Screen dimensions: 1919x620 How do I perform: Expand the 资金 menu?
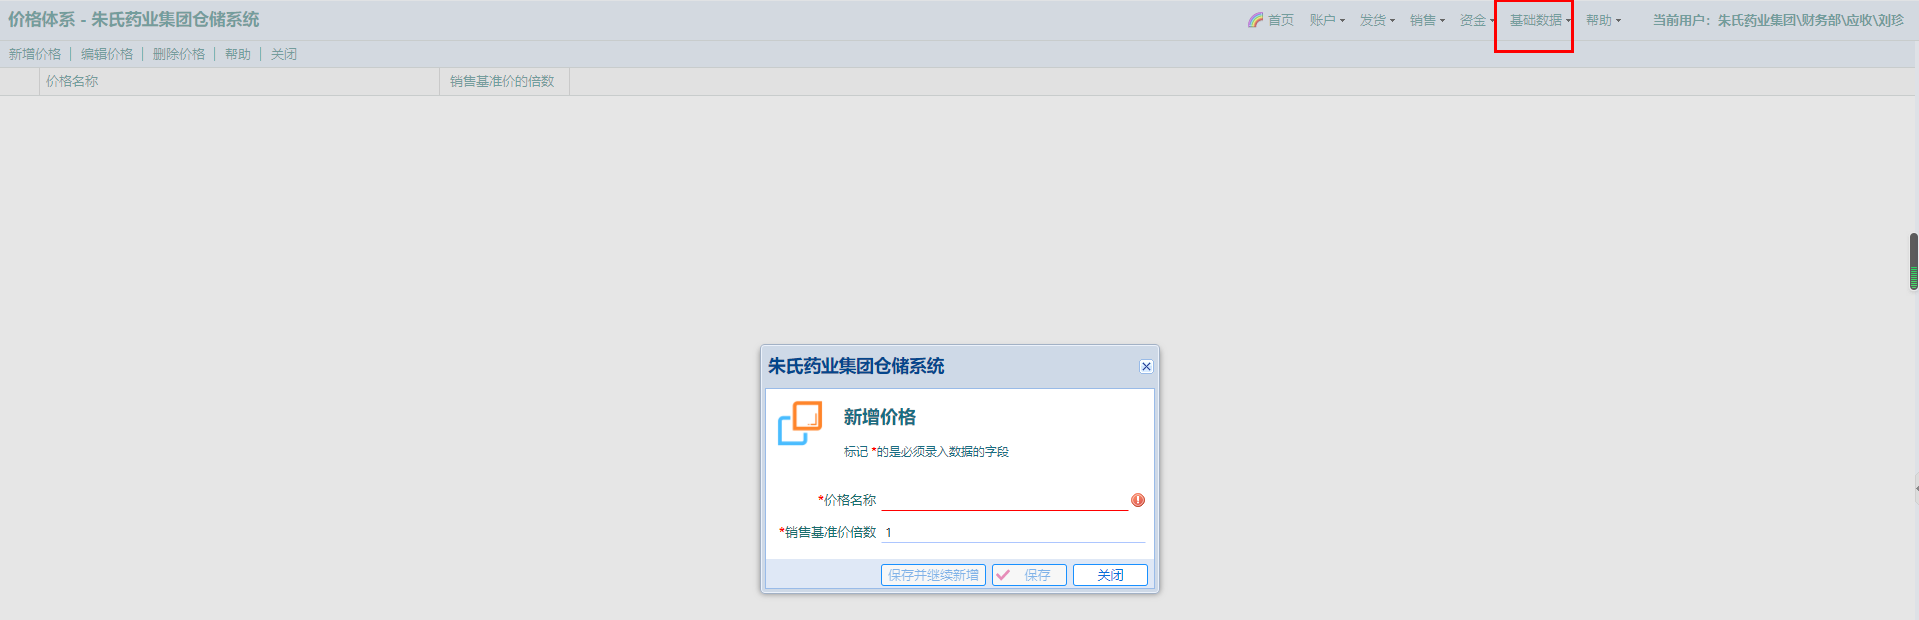pyautogui.click(x=1476, y=20)
